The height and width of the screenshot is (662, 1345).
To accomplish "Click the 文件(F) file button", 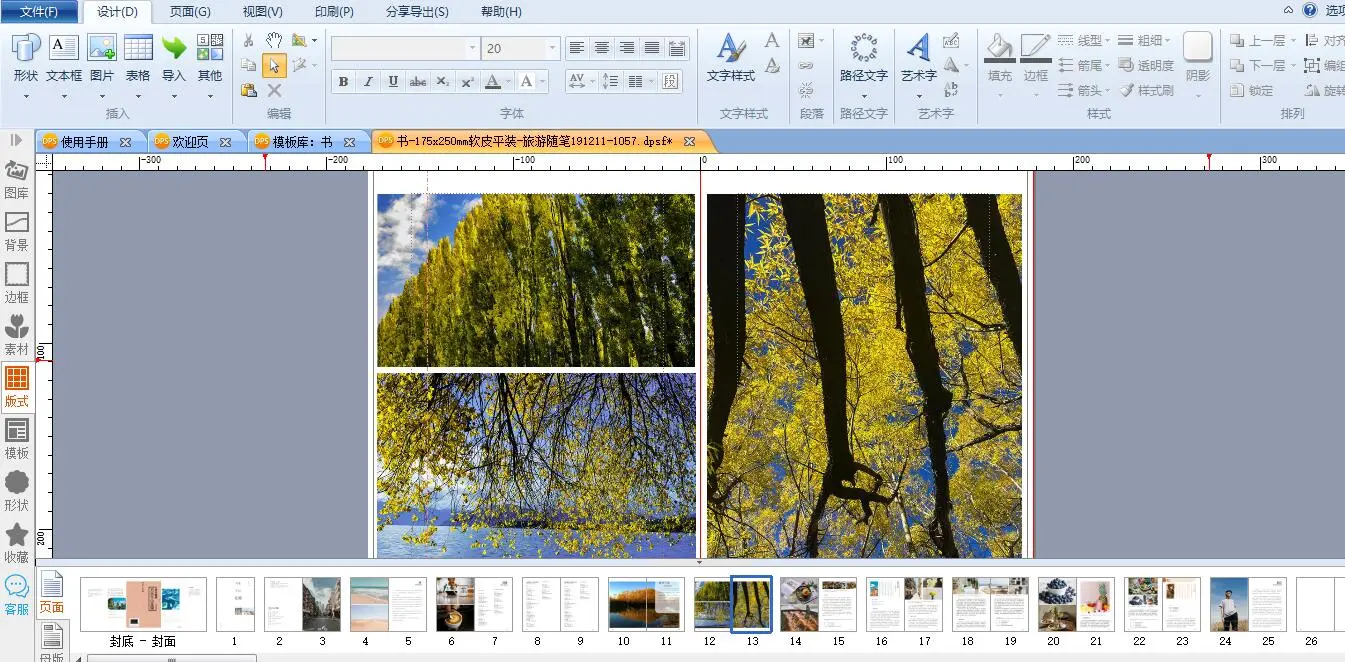I will 39,12.
